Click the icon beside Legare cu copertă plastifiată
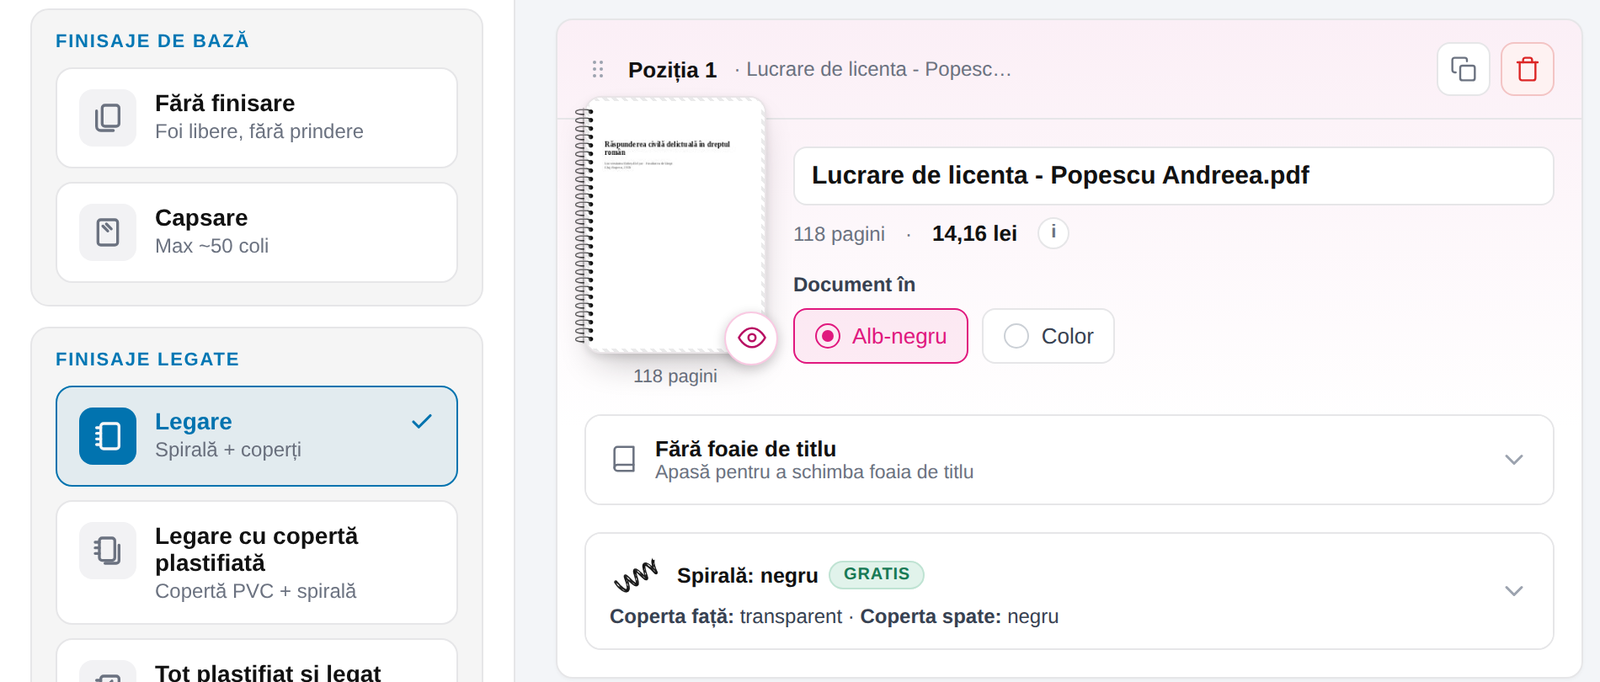 108,551
